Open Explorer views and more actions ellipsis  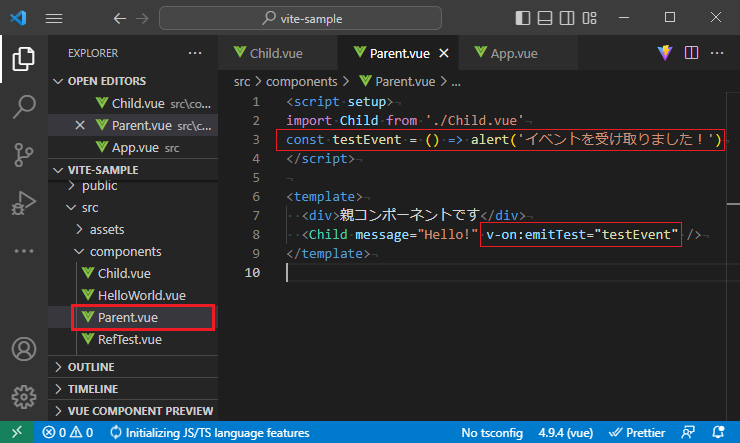point(195,53)
